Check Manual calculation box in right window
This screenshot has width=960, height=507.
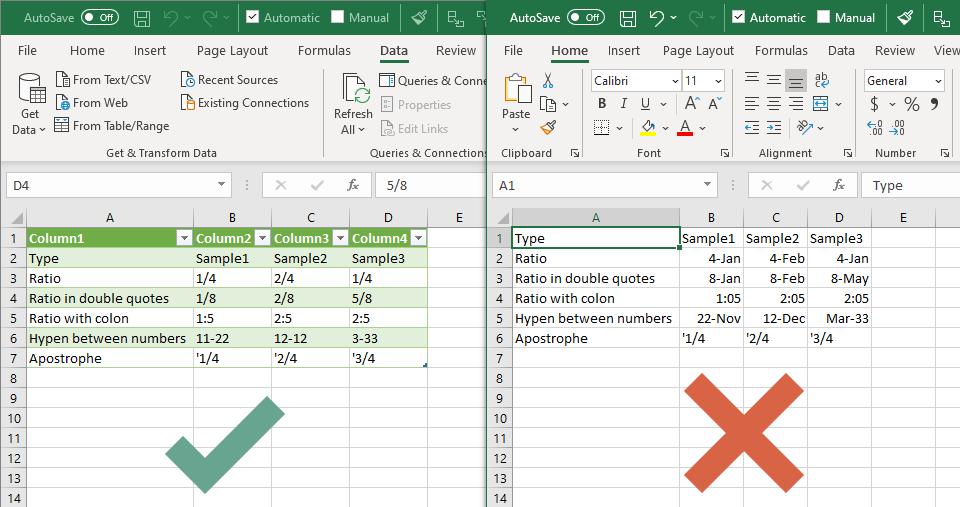point(824,18)
